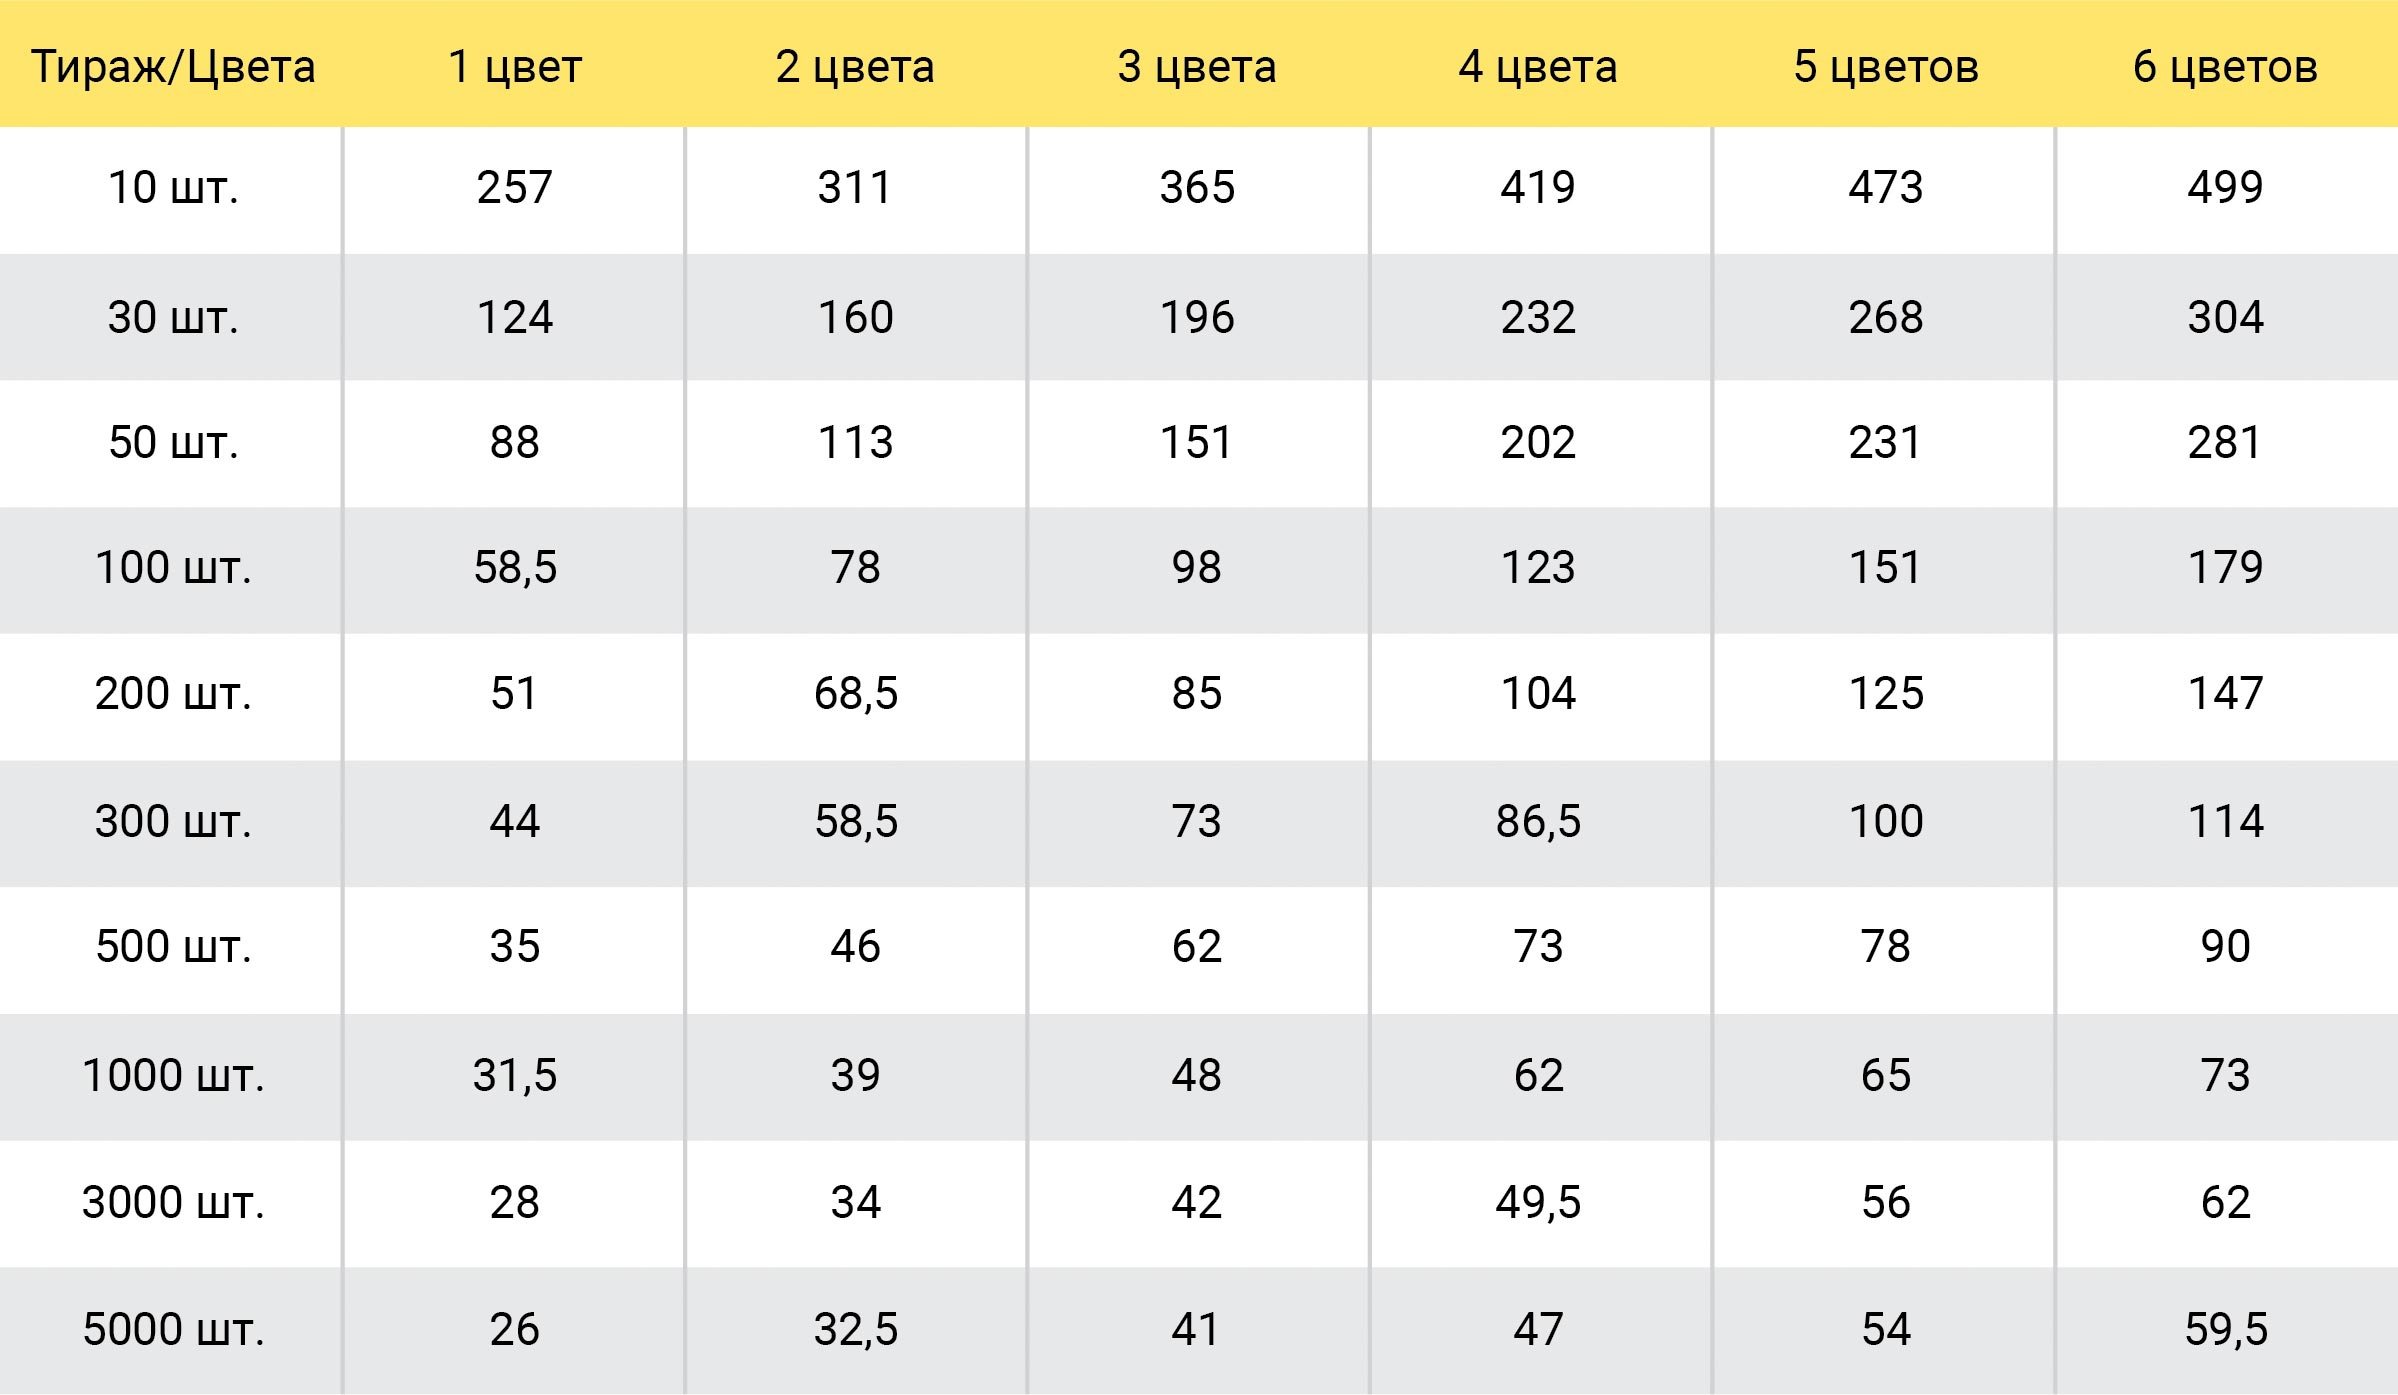Select the 68,5 cell in 200 шт. row
The width and height of the screenshot is (2398, 1395).
tap(856, 693)
